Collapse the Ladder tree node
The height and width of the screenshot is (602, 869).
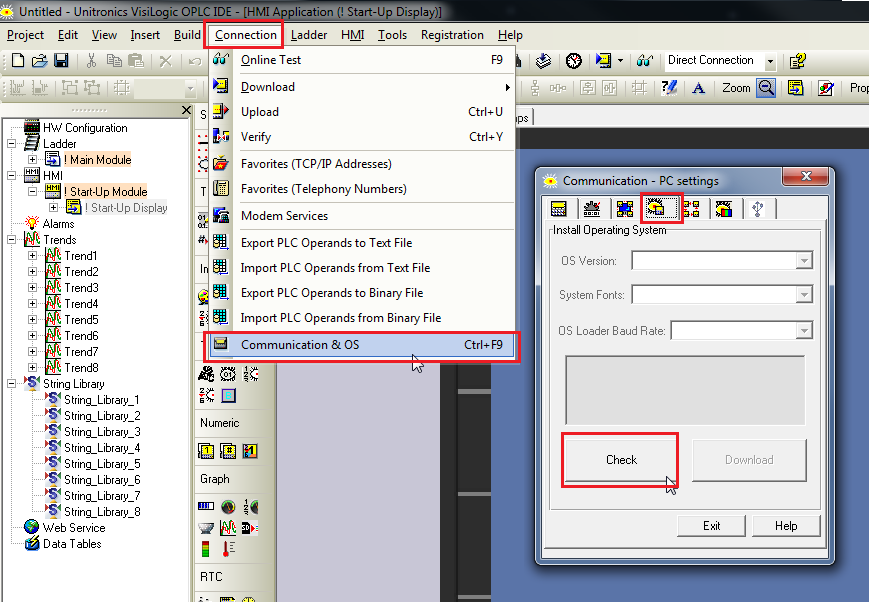coord(12,144)
